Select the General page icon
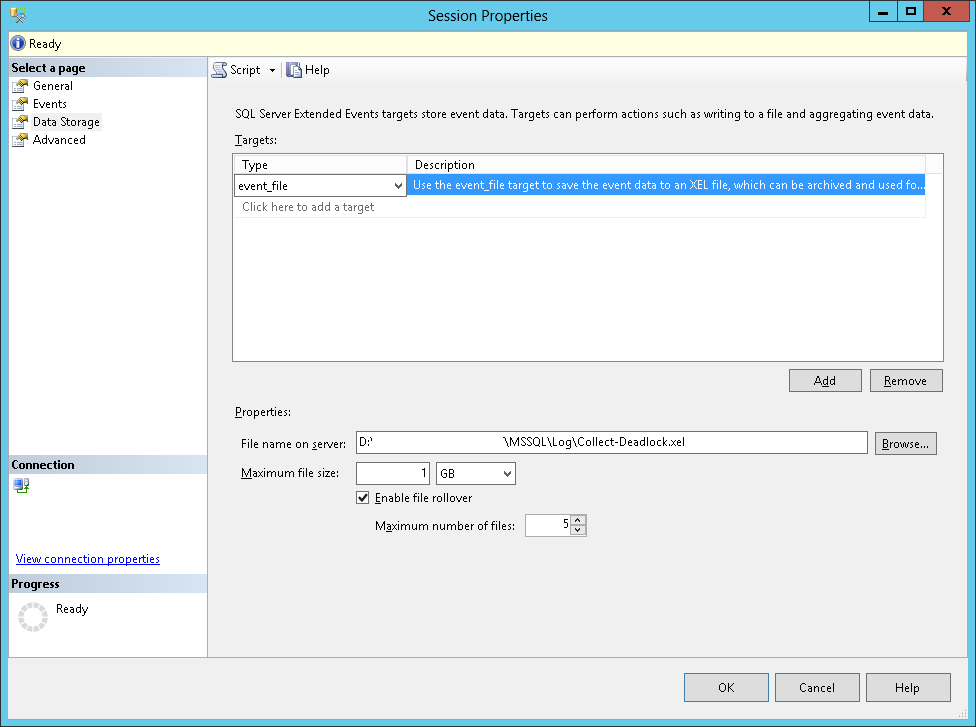Screen dimensions: 976x727 [x=20, y=86]
